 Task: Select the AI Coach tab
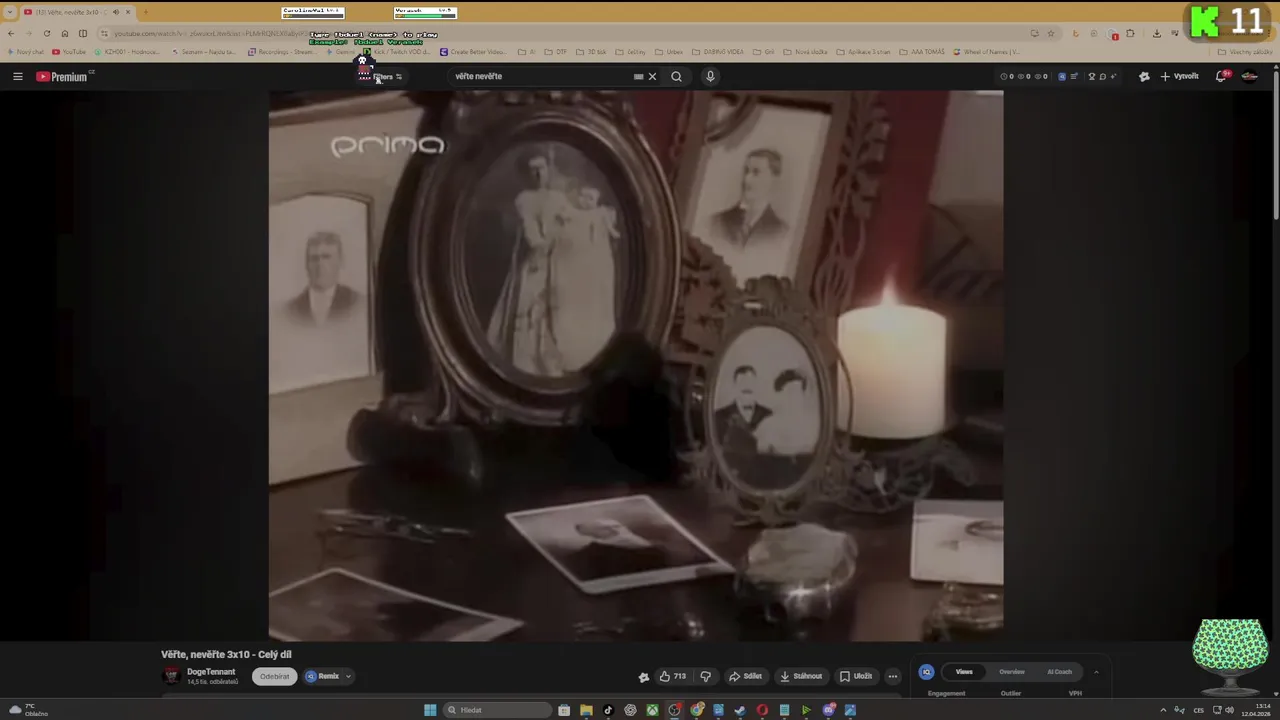click(x=1059, y=672)
